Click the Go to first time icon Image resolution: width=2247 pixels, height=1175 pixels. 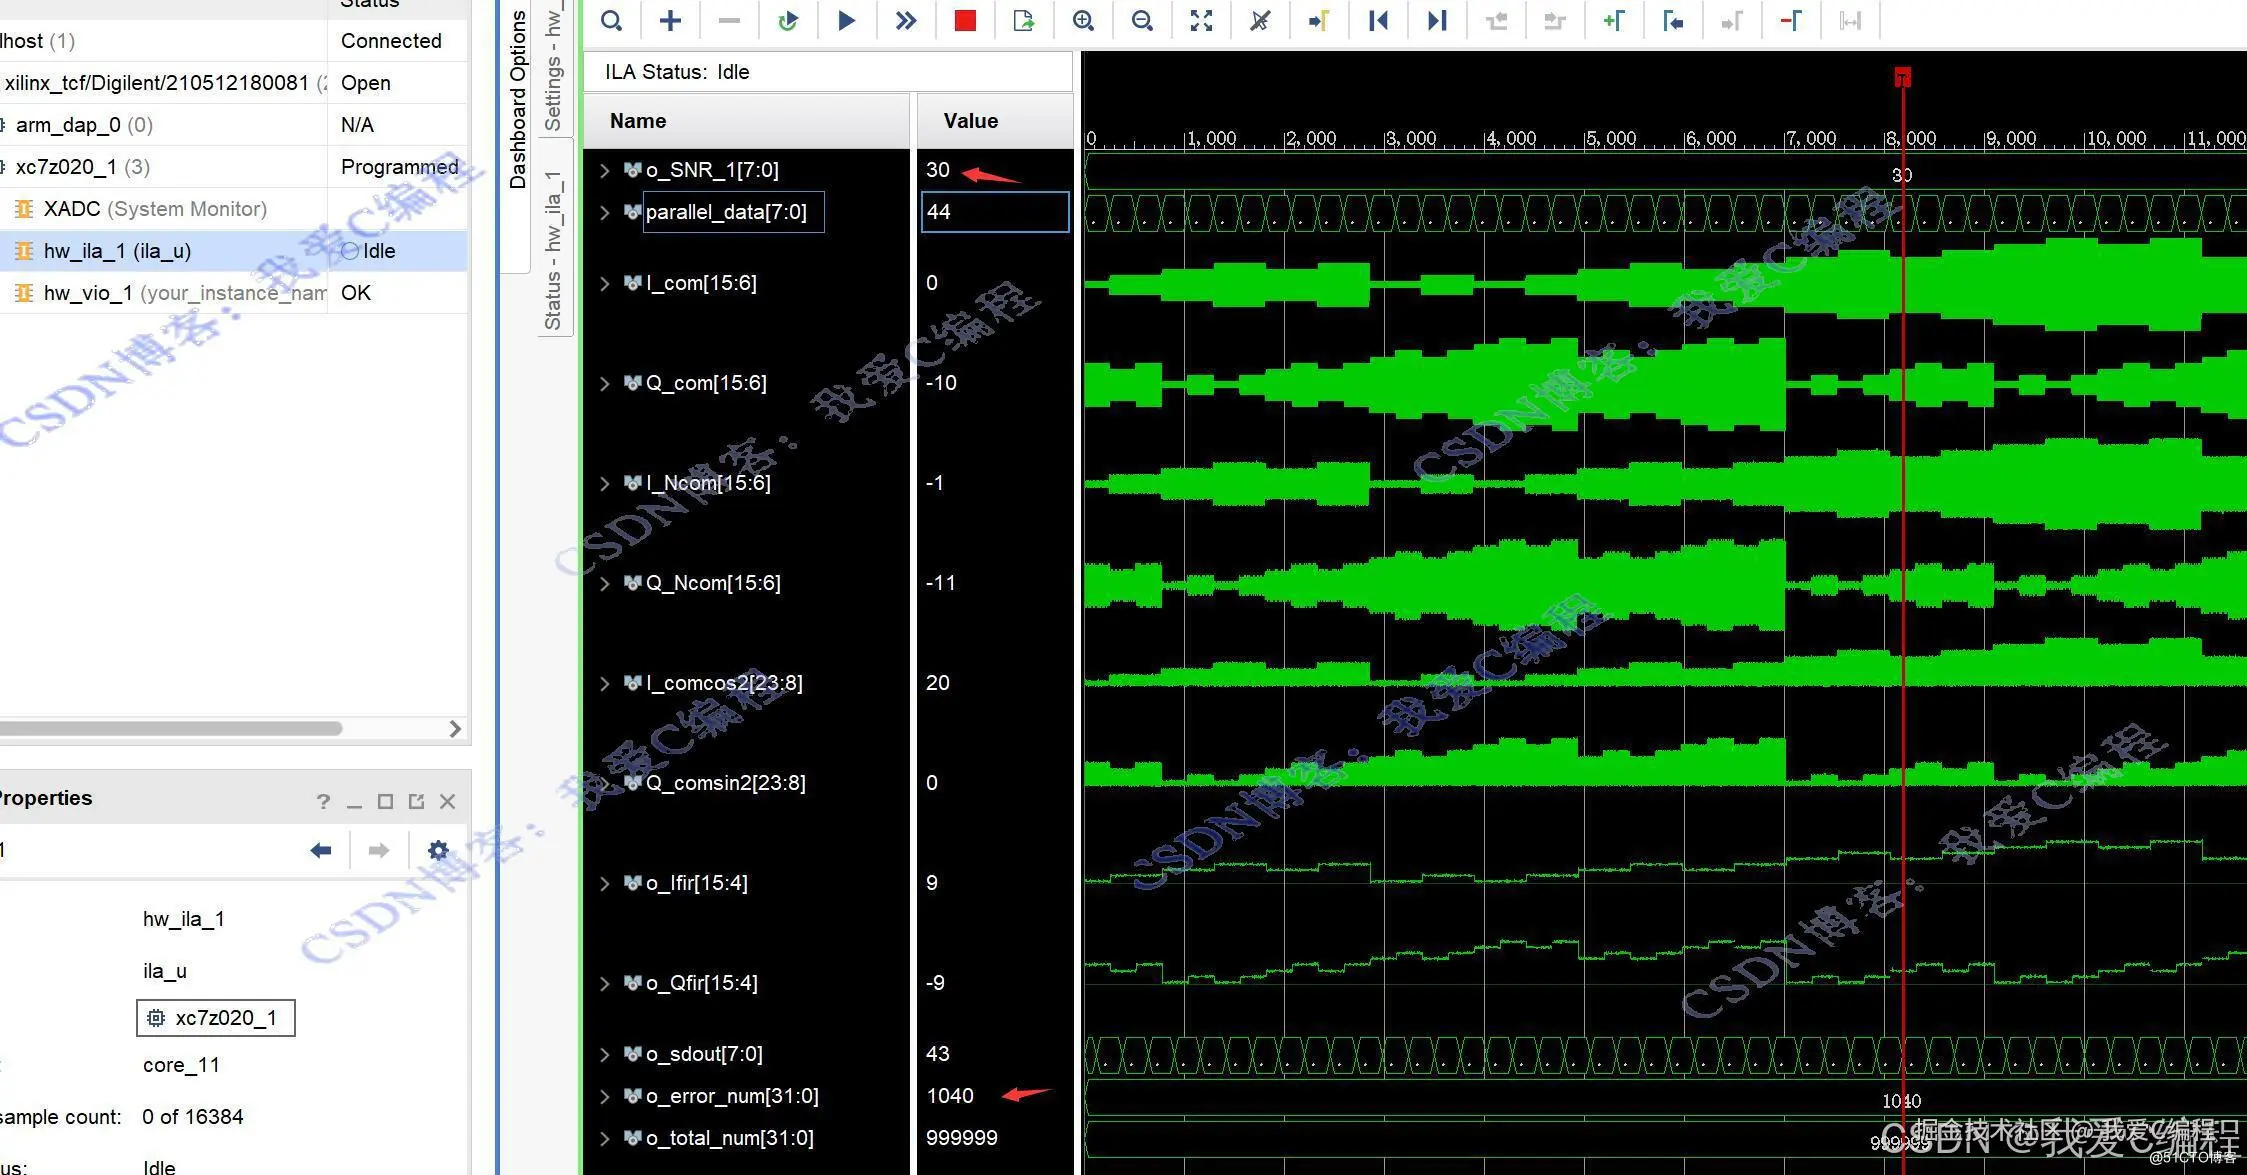[x=1378, y=20]
